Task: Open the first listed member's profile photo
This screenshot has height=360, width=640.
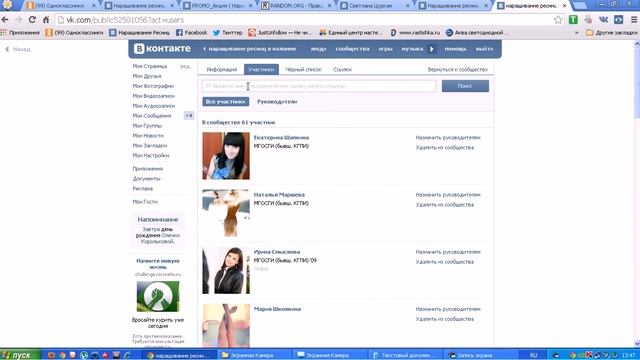Action: [x=226, y=156]
